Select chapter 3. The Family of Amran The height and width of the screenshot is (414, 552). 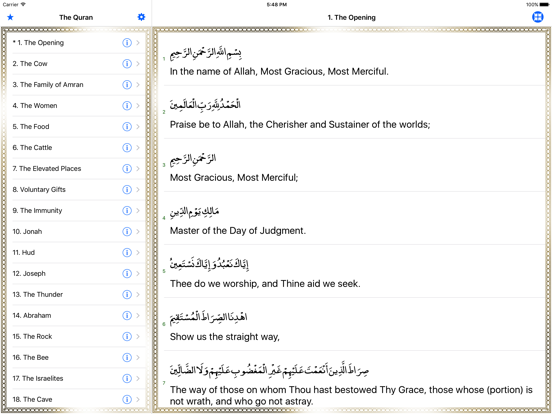pos(76,84)
